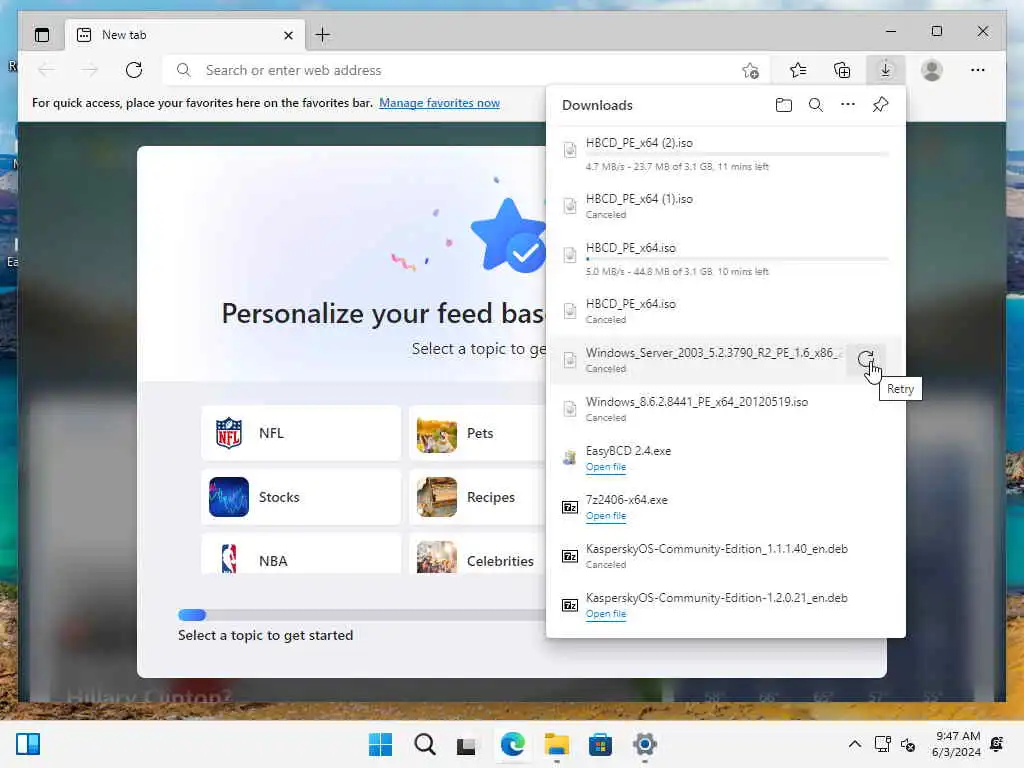Open Settings gear from taskbar
Image resolution: width=1024 pixels, height=768 pixels.
[645, 744]
